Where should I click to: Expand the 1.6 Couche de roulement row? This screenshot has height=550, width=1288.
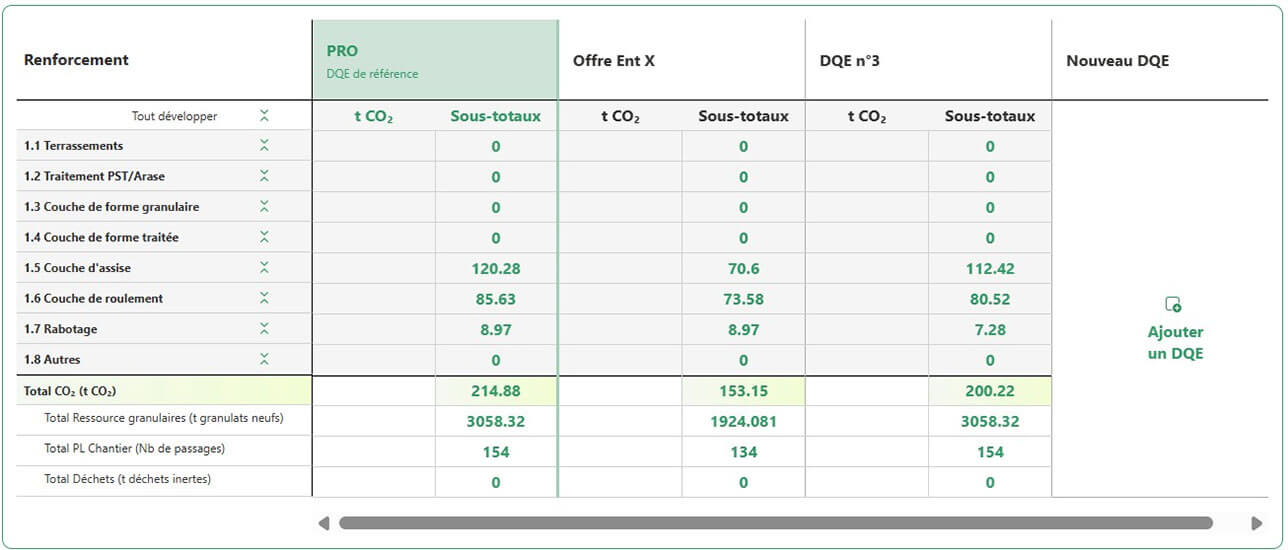pos(264,298)
